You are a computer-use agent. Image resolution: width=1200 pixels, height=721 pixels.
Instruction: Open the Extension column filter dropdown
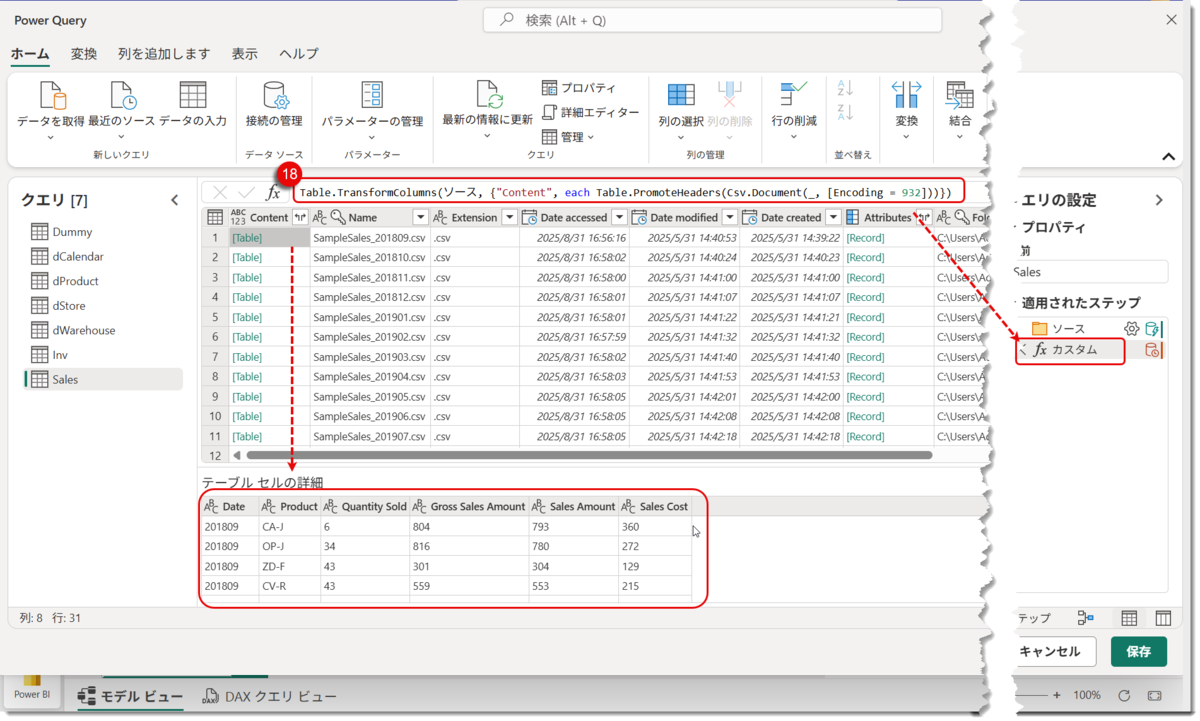(509, 217)
